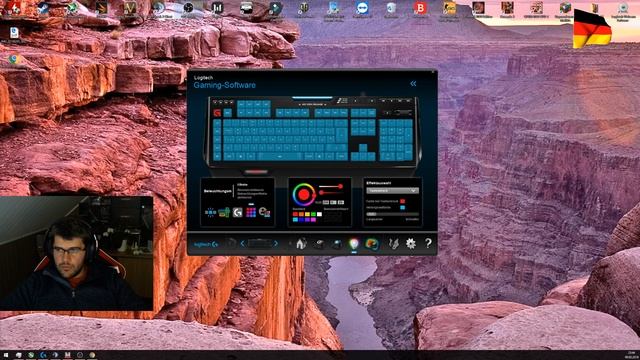Pick the magenta preset color swatch
Image resolution: width=640 pixels, height=360 pixels.
[313, 220]
